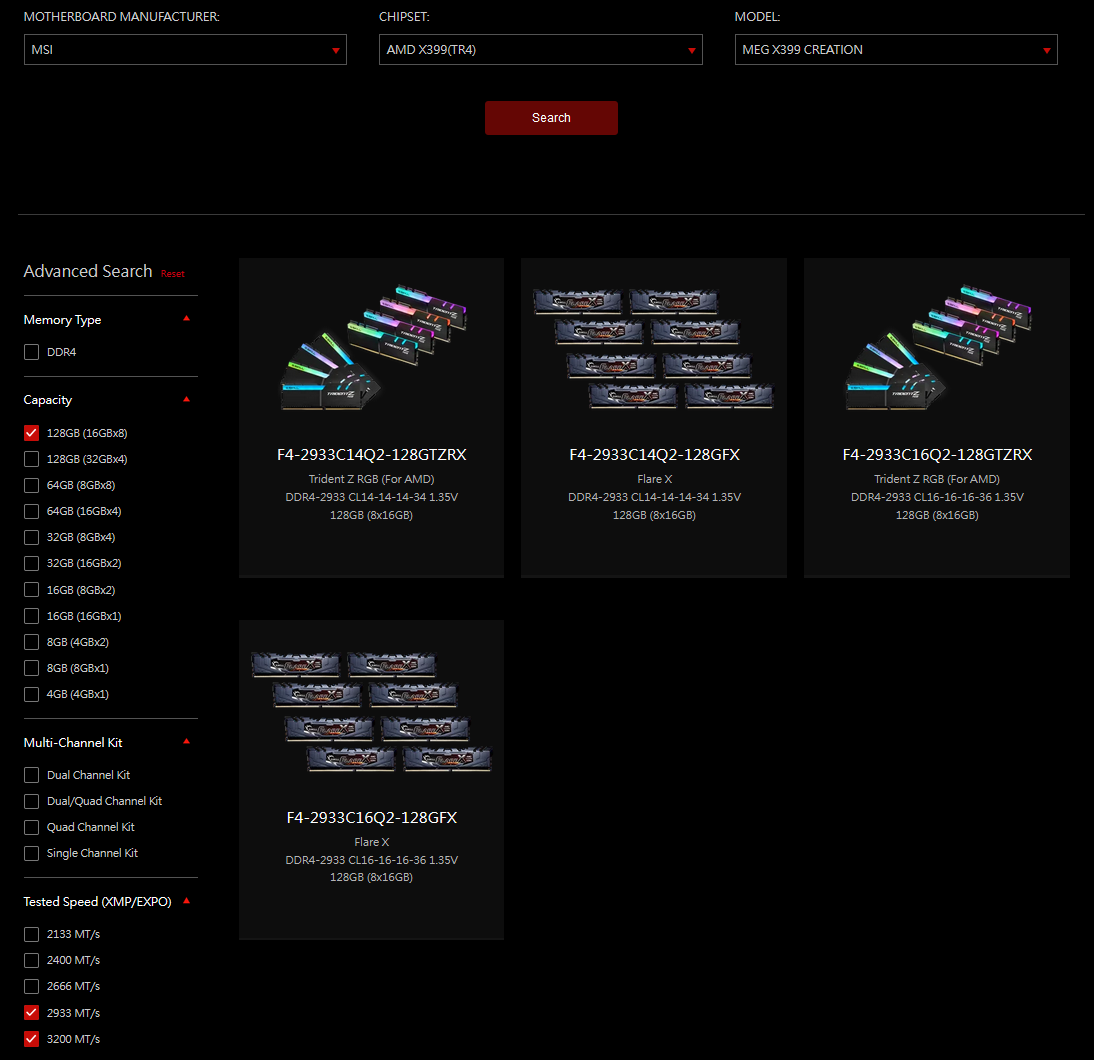Check the 32GB (16GBx2) capacity option
This screenshot has height=1060, width=1094.
coord(32,563)
